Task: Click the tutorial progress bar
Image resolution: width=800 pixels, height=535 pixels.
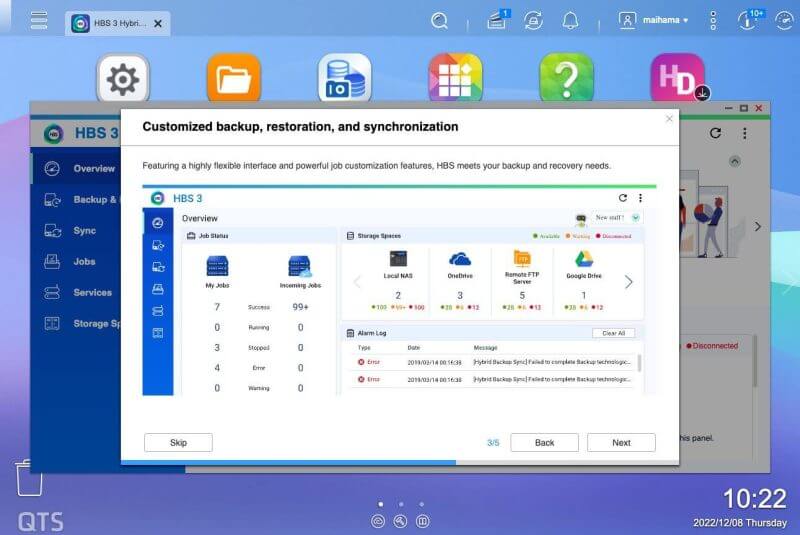Action: pyautogui.click(x=400, y=463)
